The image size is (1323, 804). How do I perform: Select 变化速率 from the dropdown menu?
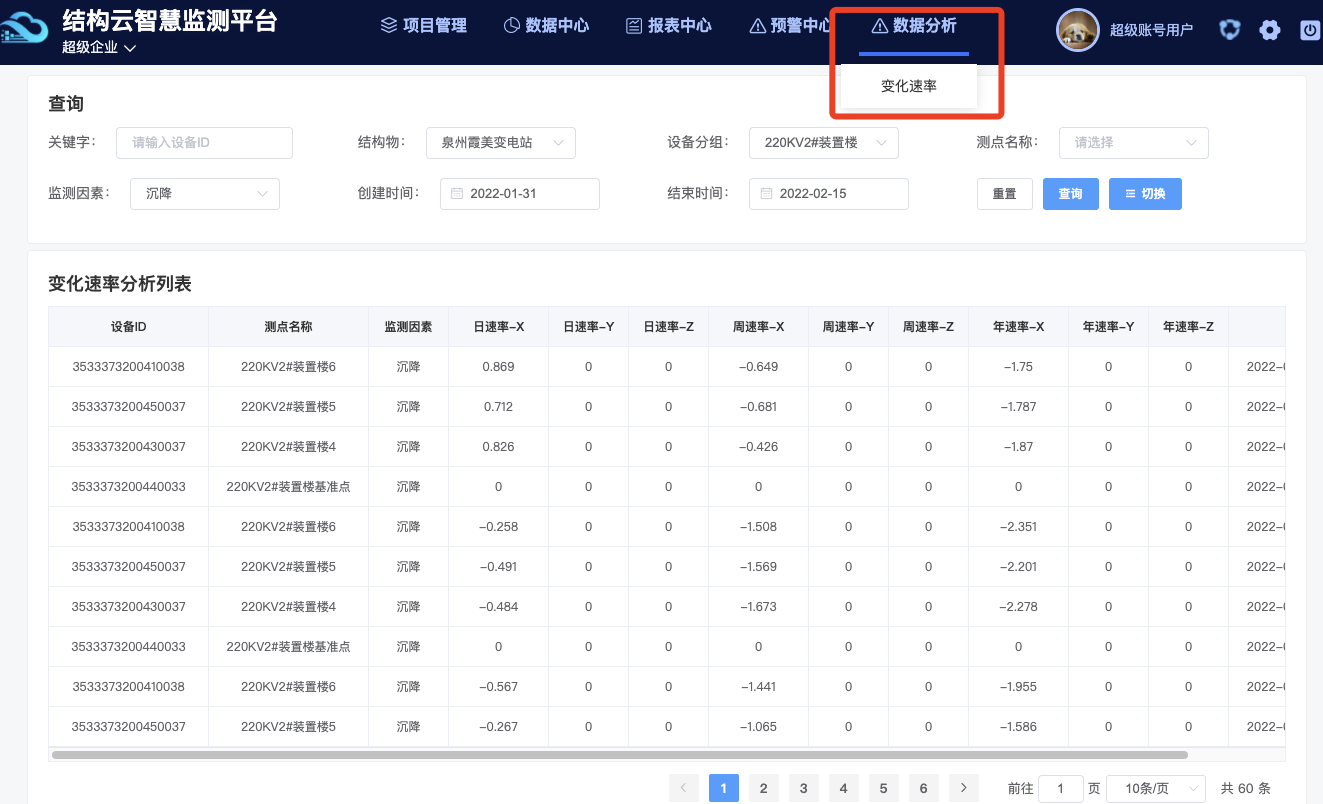[x=909, y=86]
